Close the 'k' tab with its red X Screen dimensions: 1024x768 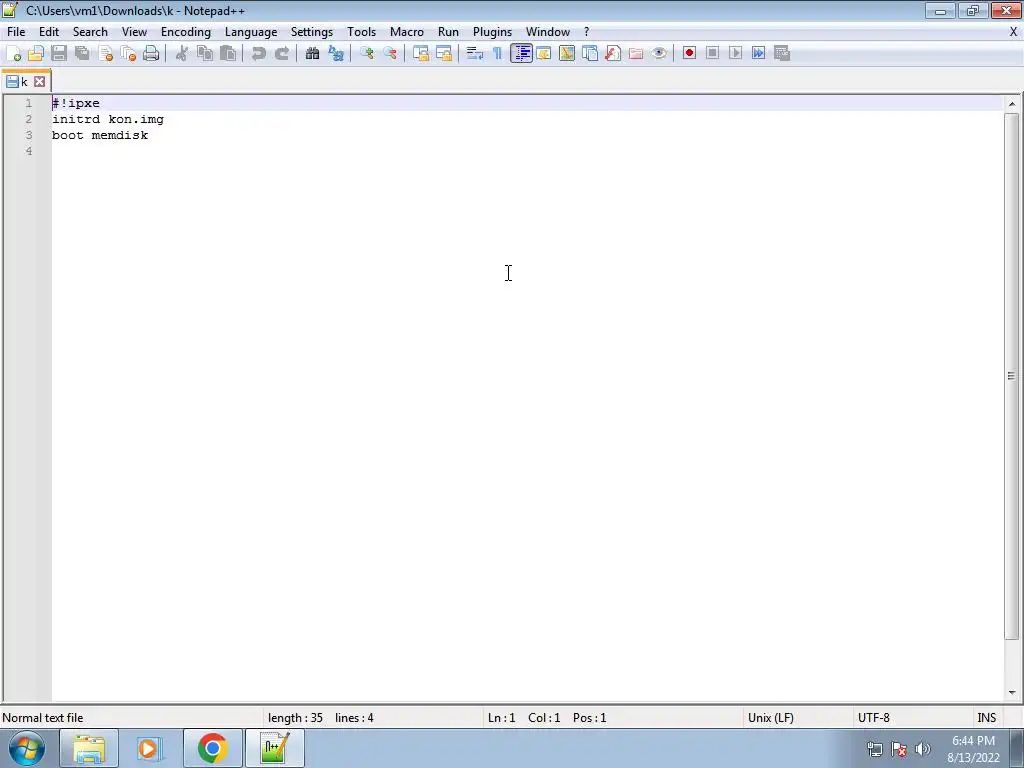(40, 82)
